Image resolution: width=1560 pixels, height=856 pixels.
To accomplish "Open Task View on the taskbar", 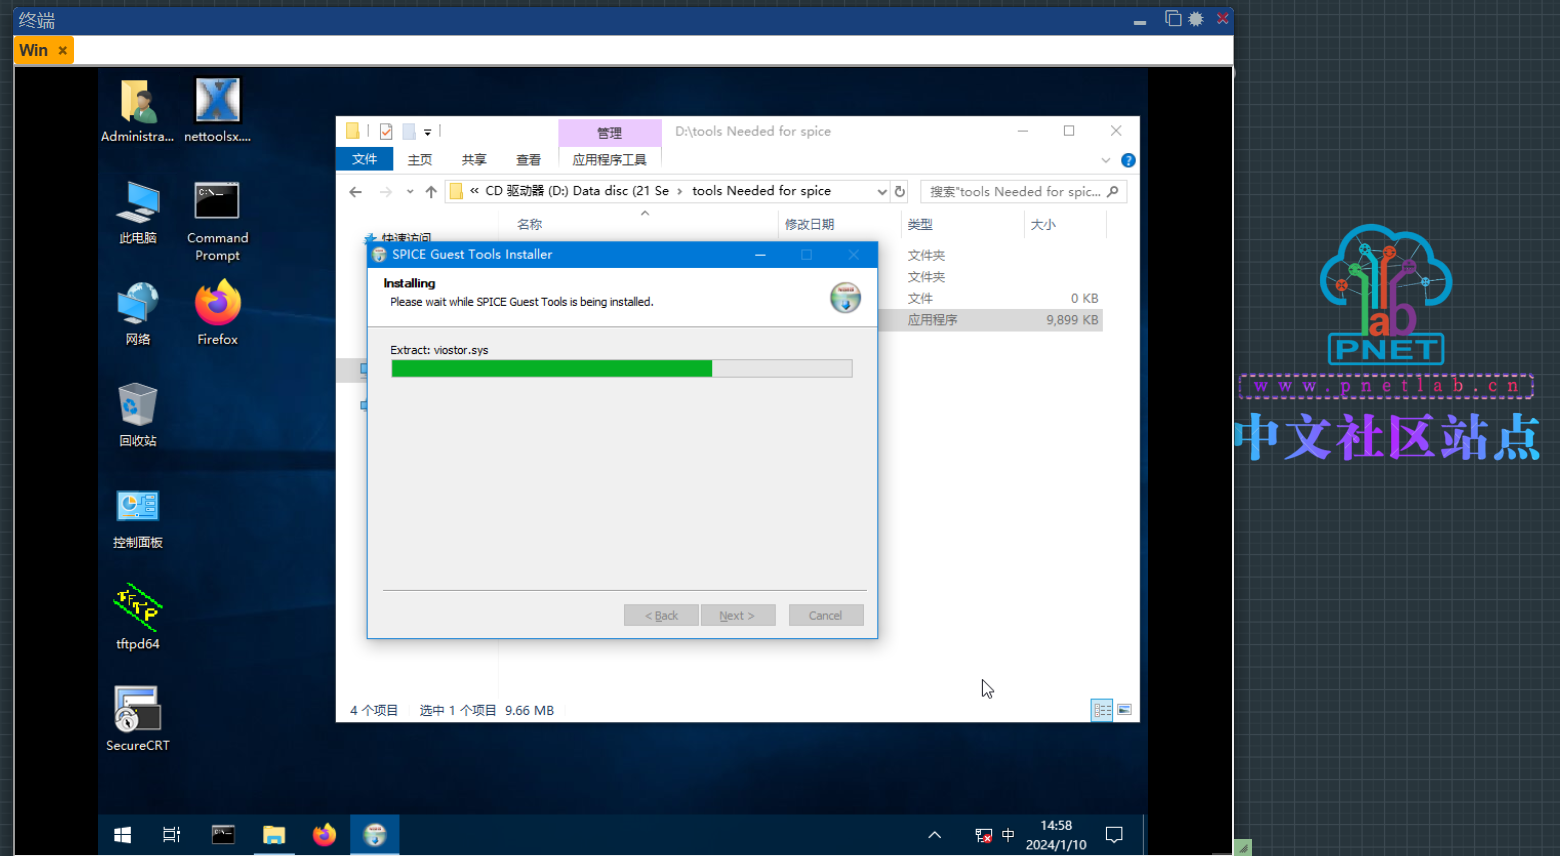I will (x=172, y=835).
